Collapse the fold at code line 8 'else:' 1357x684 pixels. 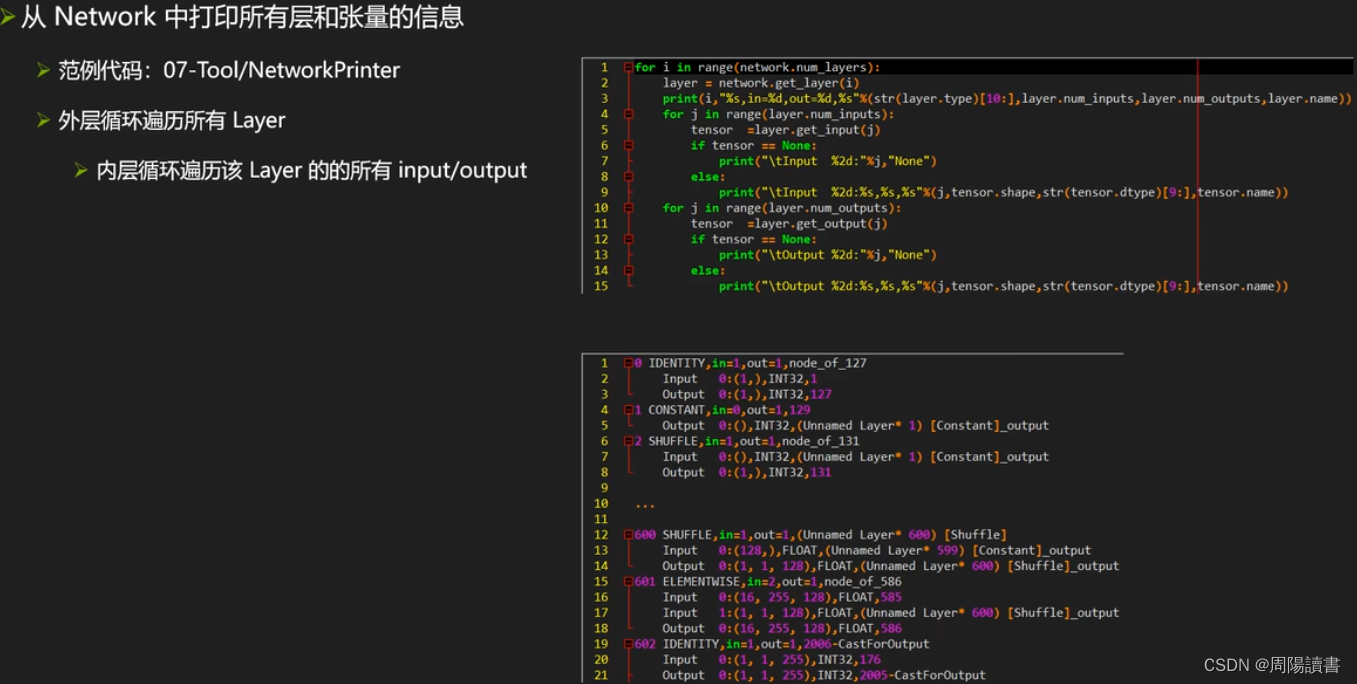click(x=628, y=177)
